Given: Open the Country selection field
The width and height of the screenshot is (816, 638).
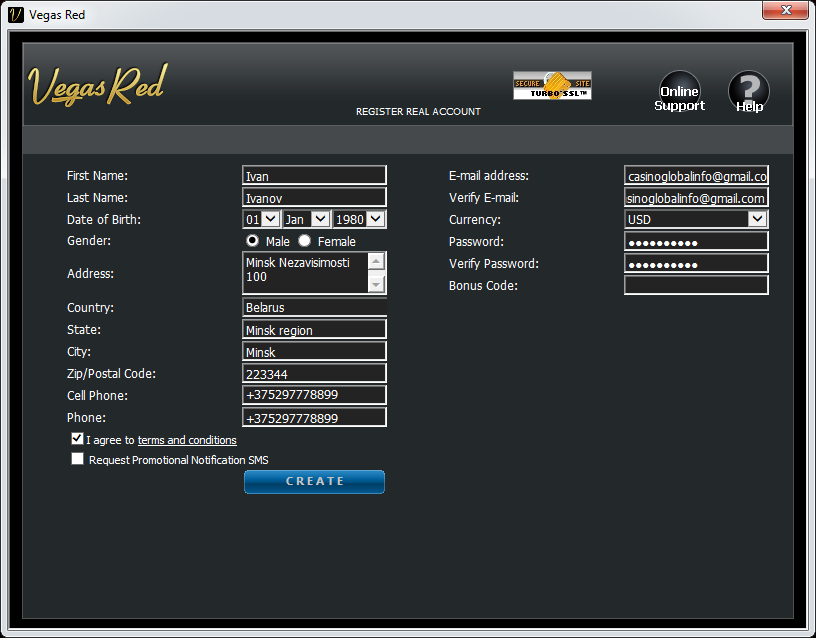Looking at the screenshot, I should (x=314, y=307).
